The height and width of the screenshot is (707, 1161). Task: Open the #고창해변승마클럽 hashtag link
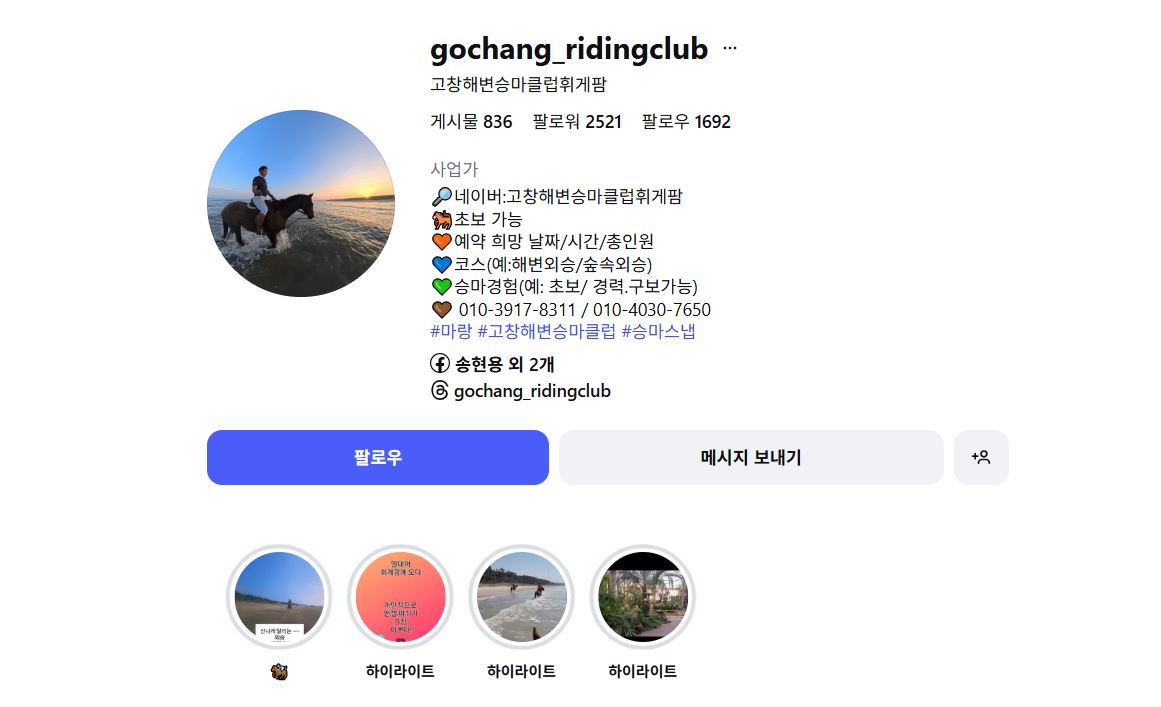(546, 331)
